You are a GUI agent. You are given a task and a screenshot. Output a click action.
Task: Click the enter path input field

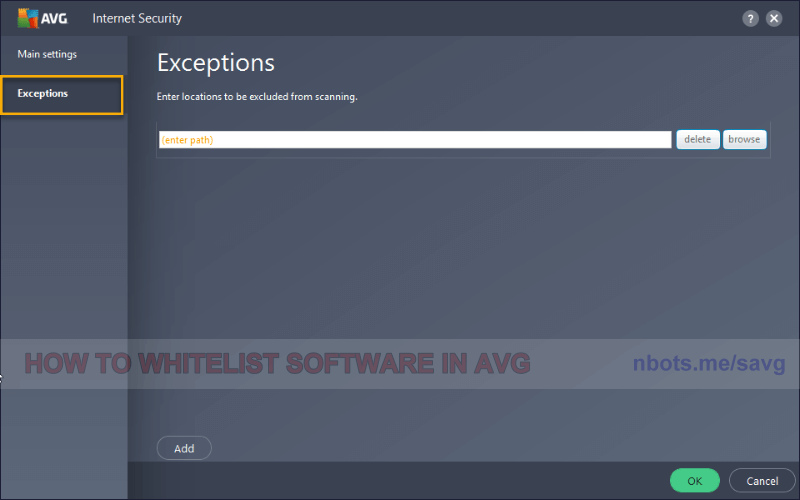coord(415,140)
